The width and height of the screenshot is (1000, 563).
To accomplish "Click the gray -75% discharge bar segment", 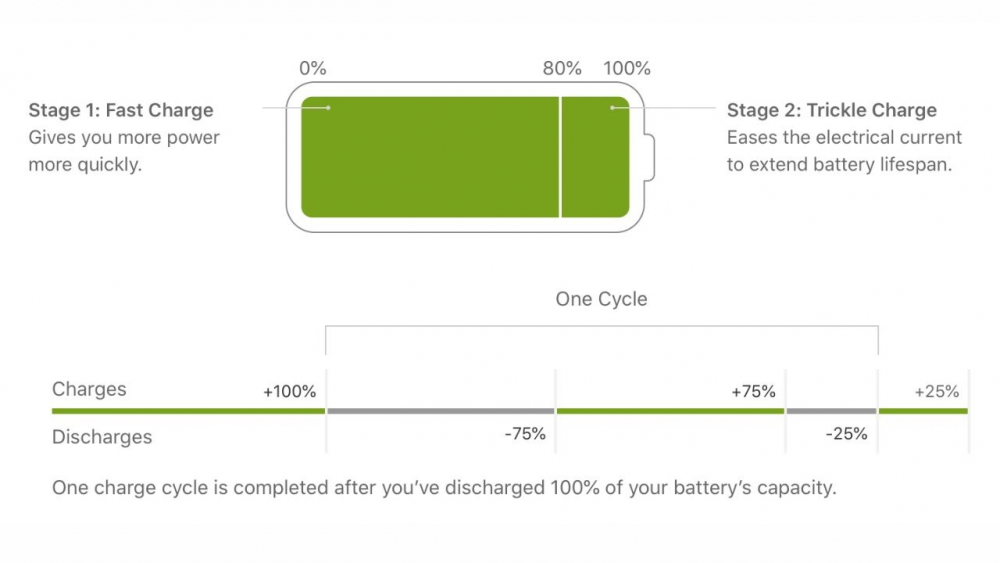I will point(440,411).
